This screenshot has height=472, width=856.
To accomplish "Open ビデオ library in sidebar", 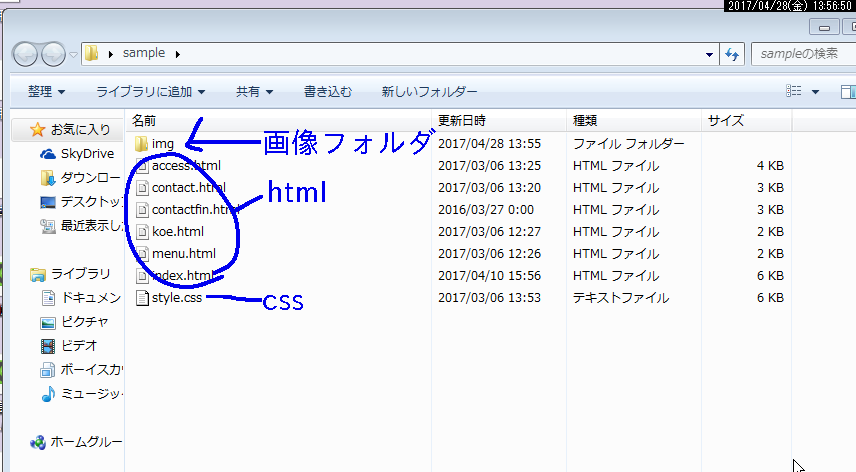I will point(69,346).
